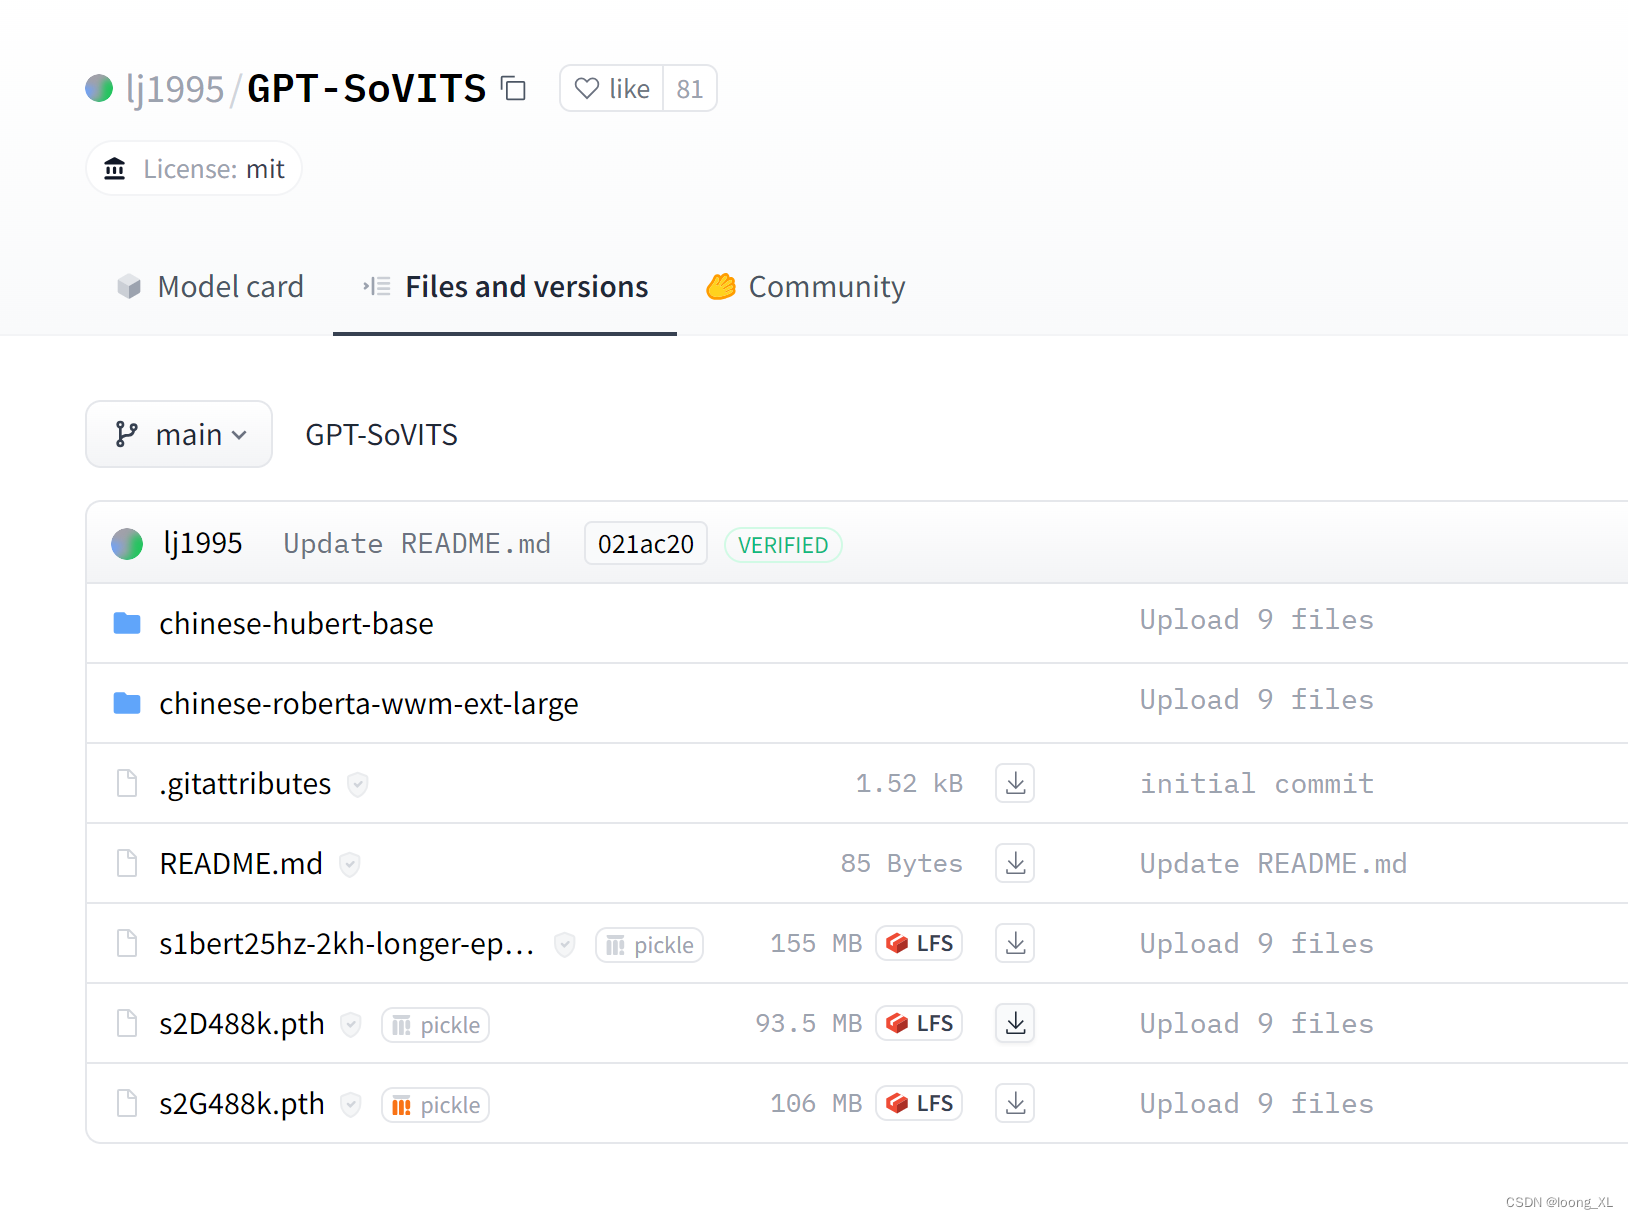Click file icon of .gitattributes

127,783
